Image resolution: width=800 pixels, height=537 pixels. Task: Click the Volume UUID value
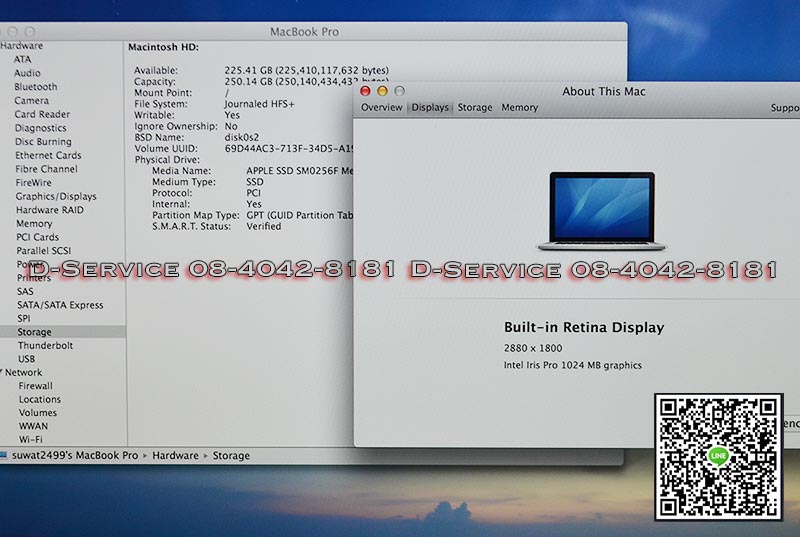coord(289,149)
